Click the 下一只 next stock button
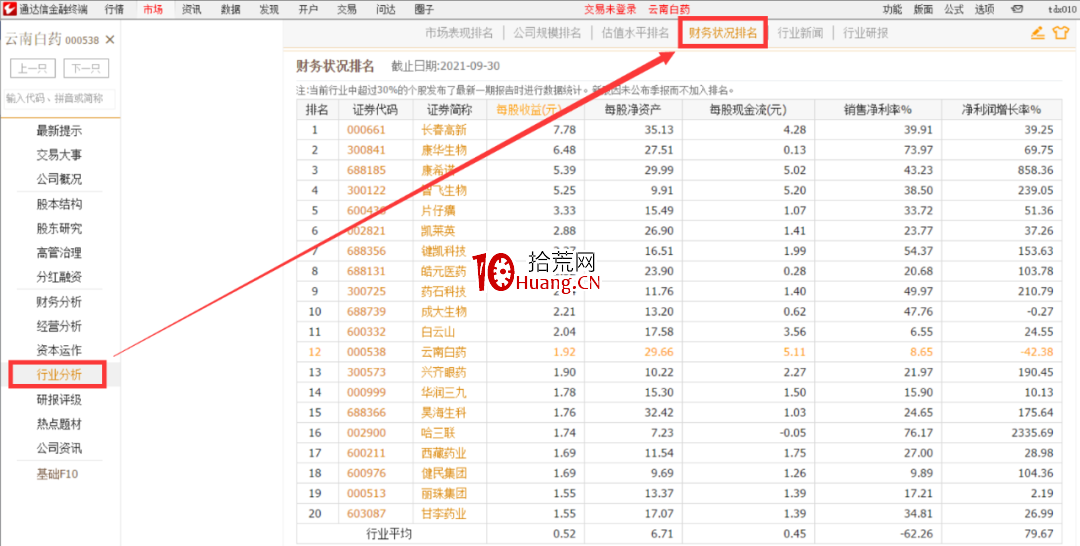This screenshot has width=1080, height=546. point(86,68)
